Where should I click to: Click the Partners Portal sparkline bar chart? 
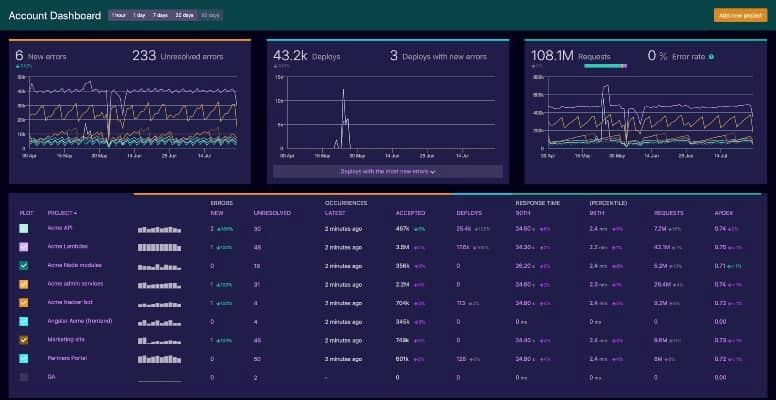pos(159,358)
